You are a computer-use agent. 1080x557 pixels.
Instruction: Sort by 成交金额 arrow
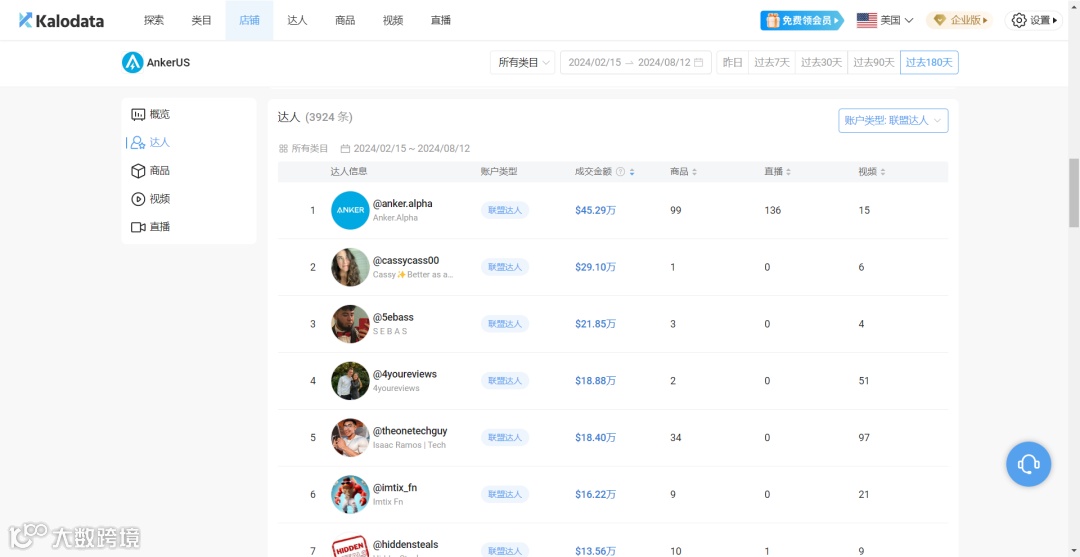[632, 172]
